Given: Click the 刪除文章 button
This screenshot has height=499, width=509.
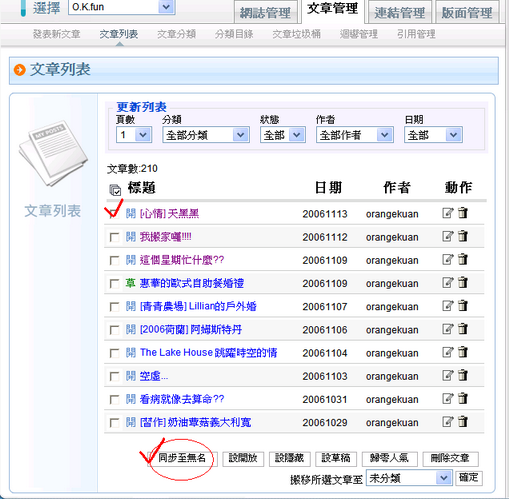Looking at the screenshot, I should pyautogui.click(x=450, y=458).
